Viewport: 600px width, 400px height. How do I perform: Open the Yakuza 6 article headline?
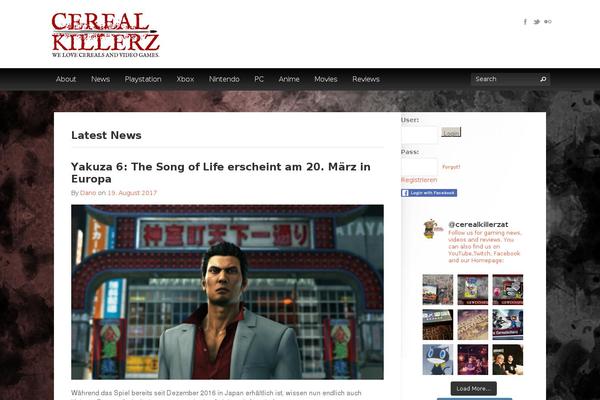click(220, 173)
